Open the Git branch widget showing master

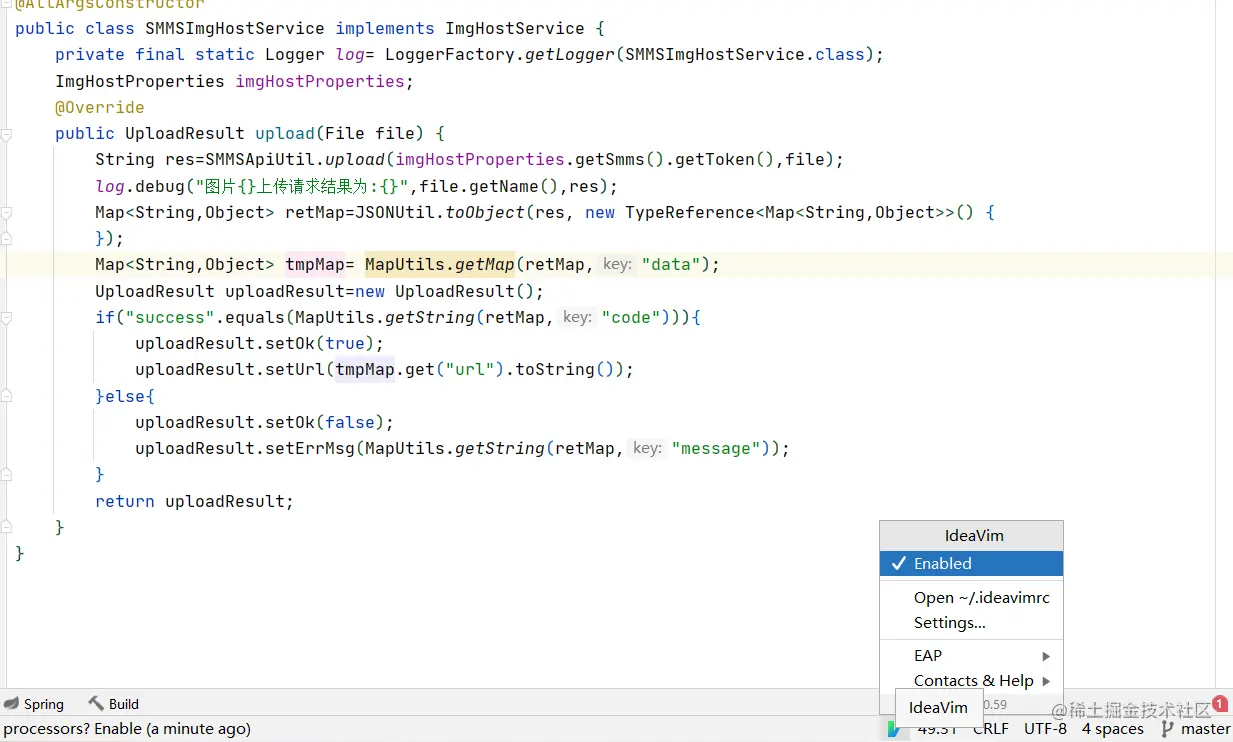pos(1196,729)
